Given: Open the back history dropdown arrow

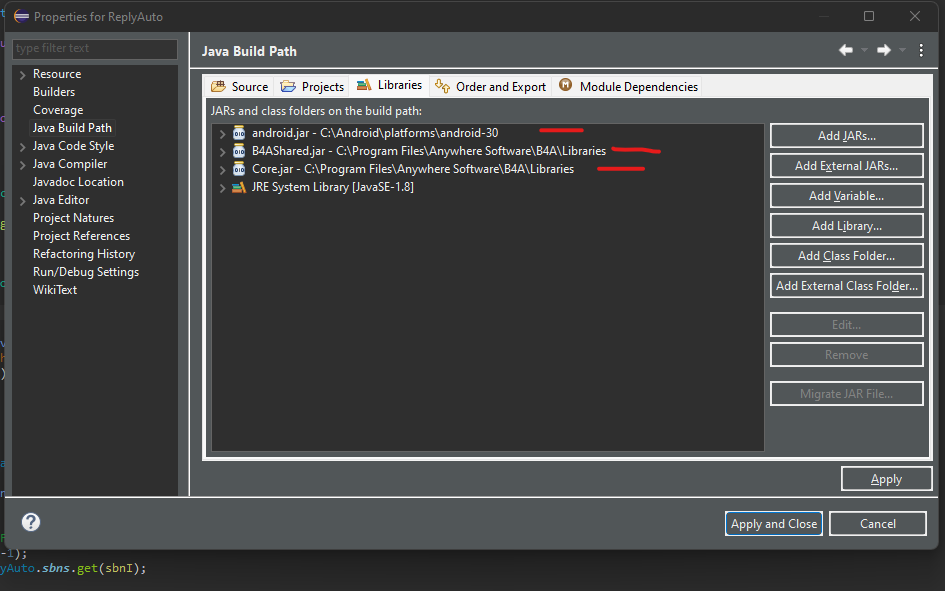Looking at the screenshot, I should 864,50.
